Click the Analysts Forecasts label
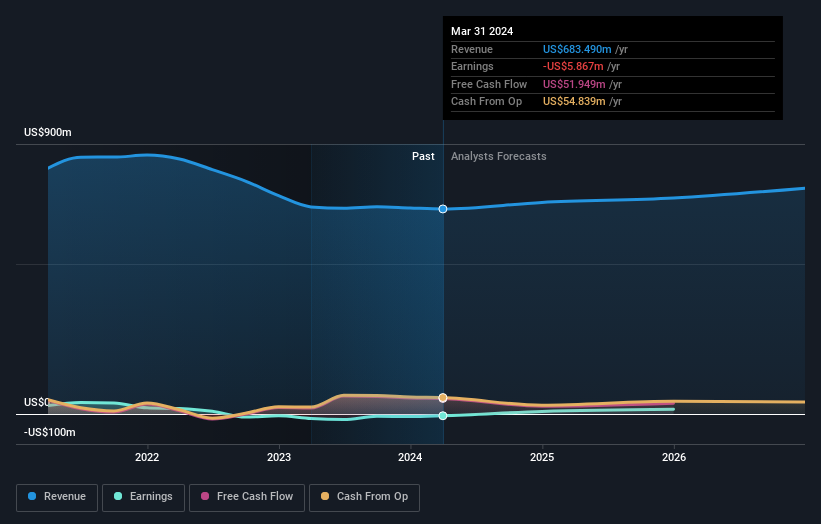 [498, 157]
